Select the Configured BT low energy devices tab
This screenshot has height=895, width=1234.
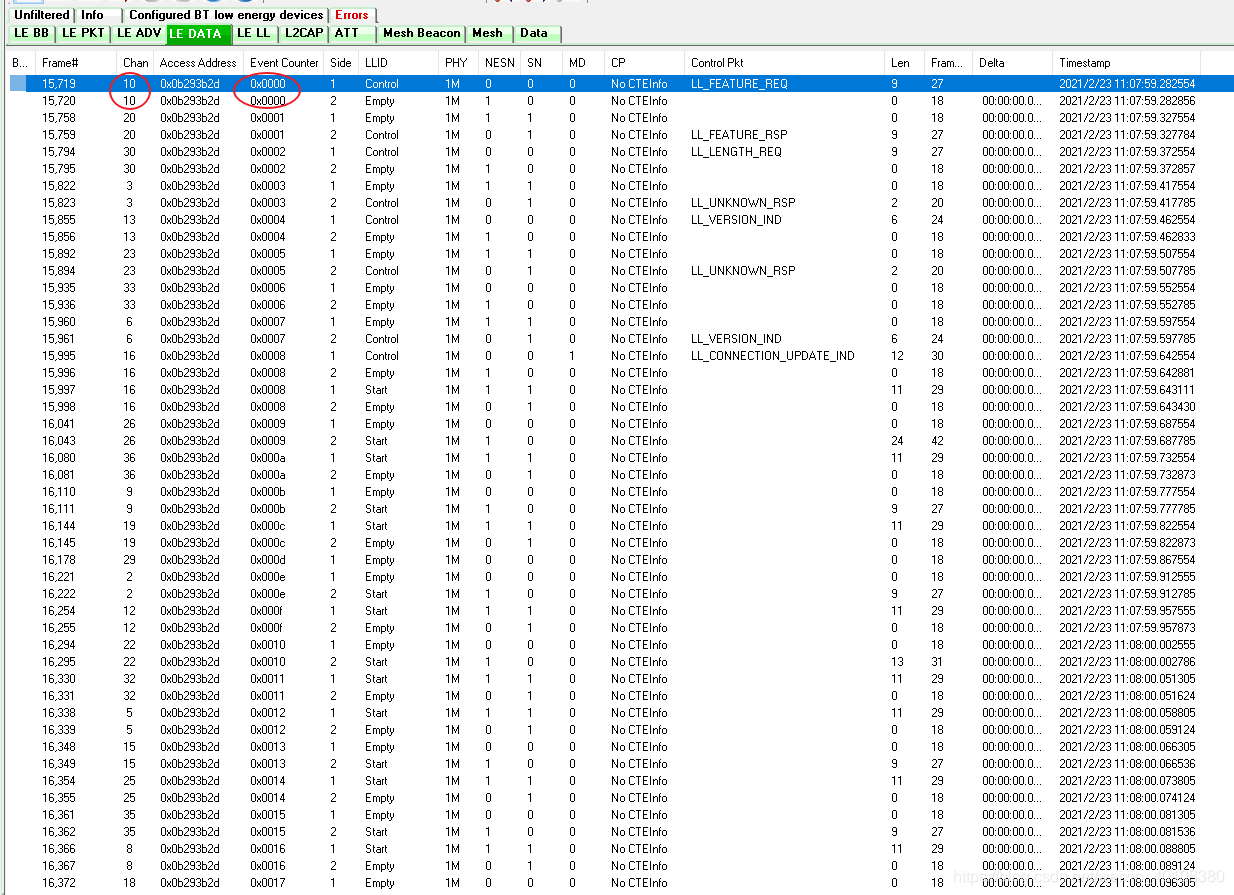coord(226,15)
